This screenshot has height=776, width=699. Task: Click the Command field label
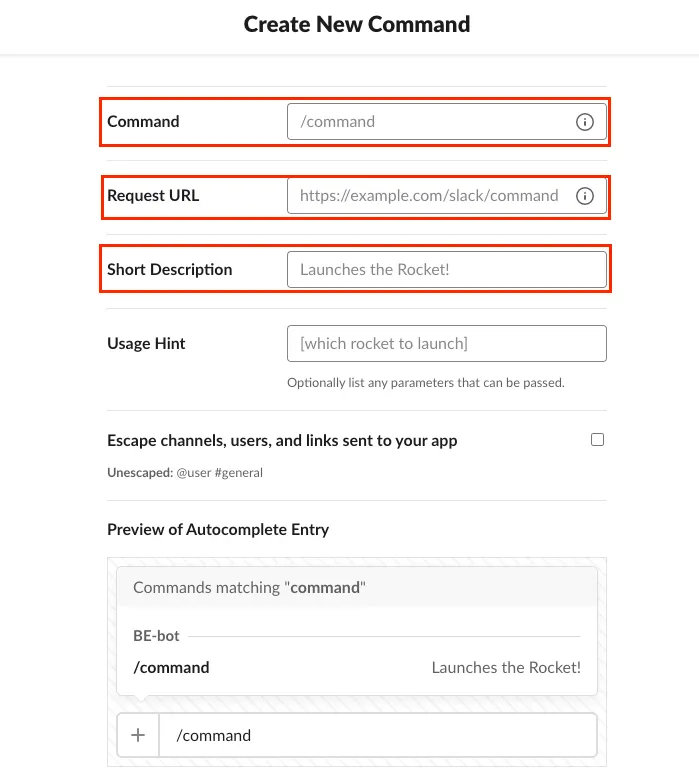coord(143,122)
